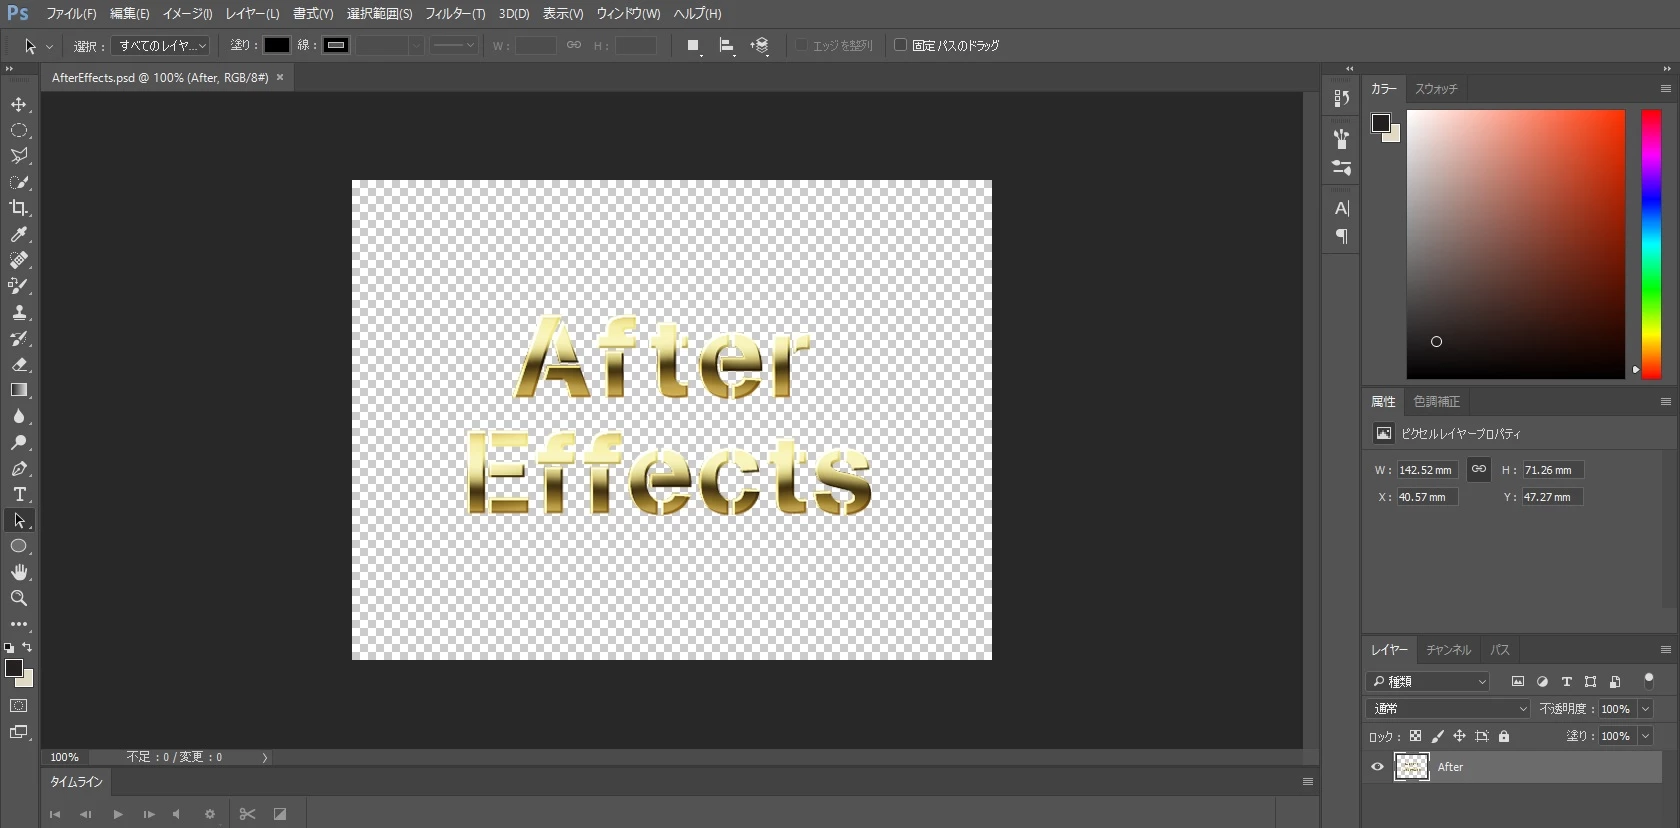Open the three-dots edit toolbar button
The height and width of the screenshot is (828, 1680).
(x=19, y=624)
